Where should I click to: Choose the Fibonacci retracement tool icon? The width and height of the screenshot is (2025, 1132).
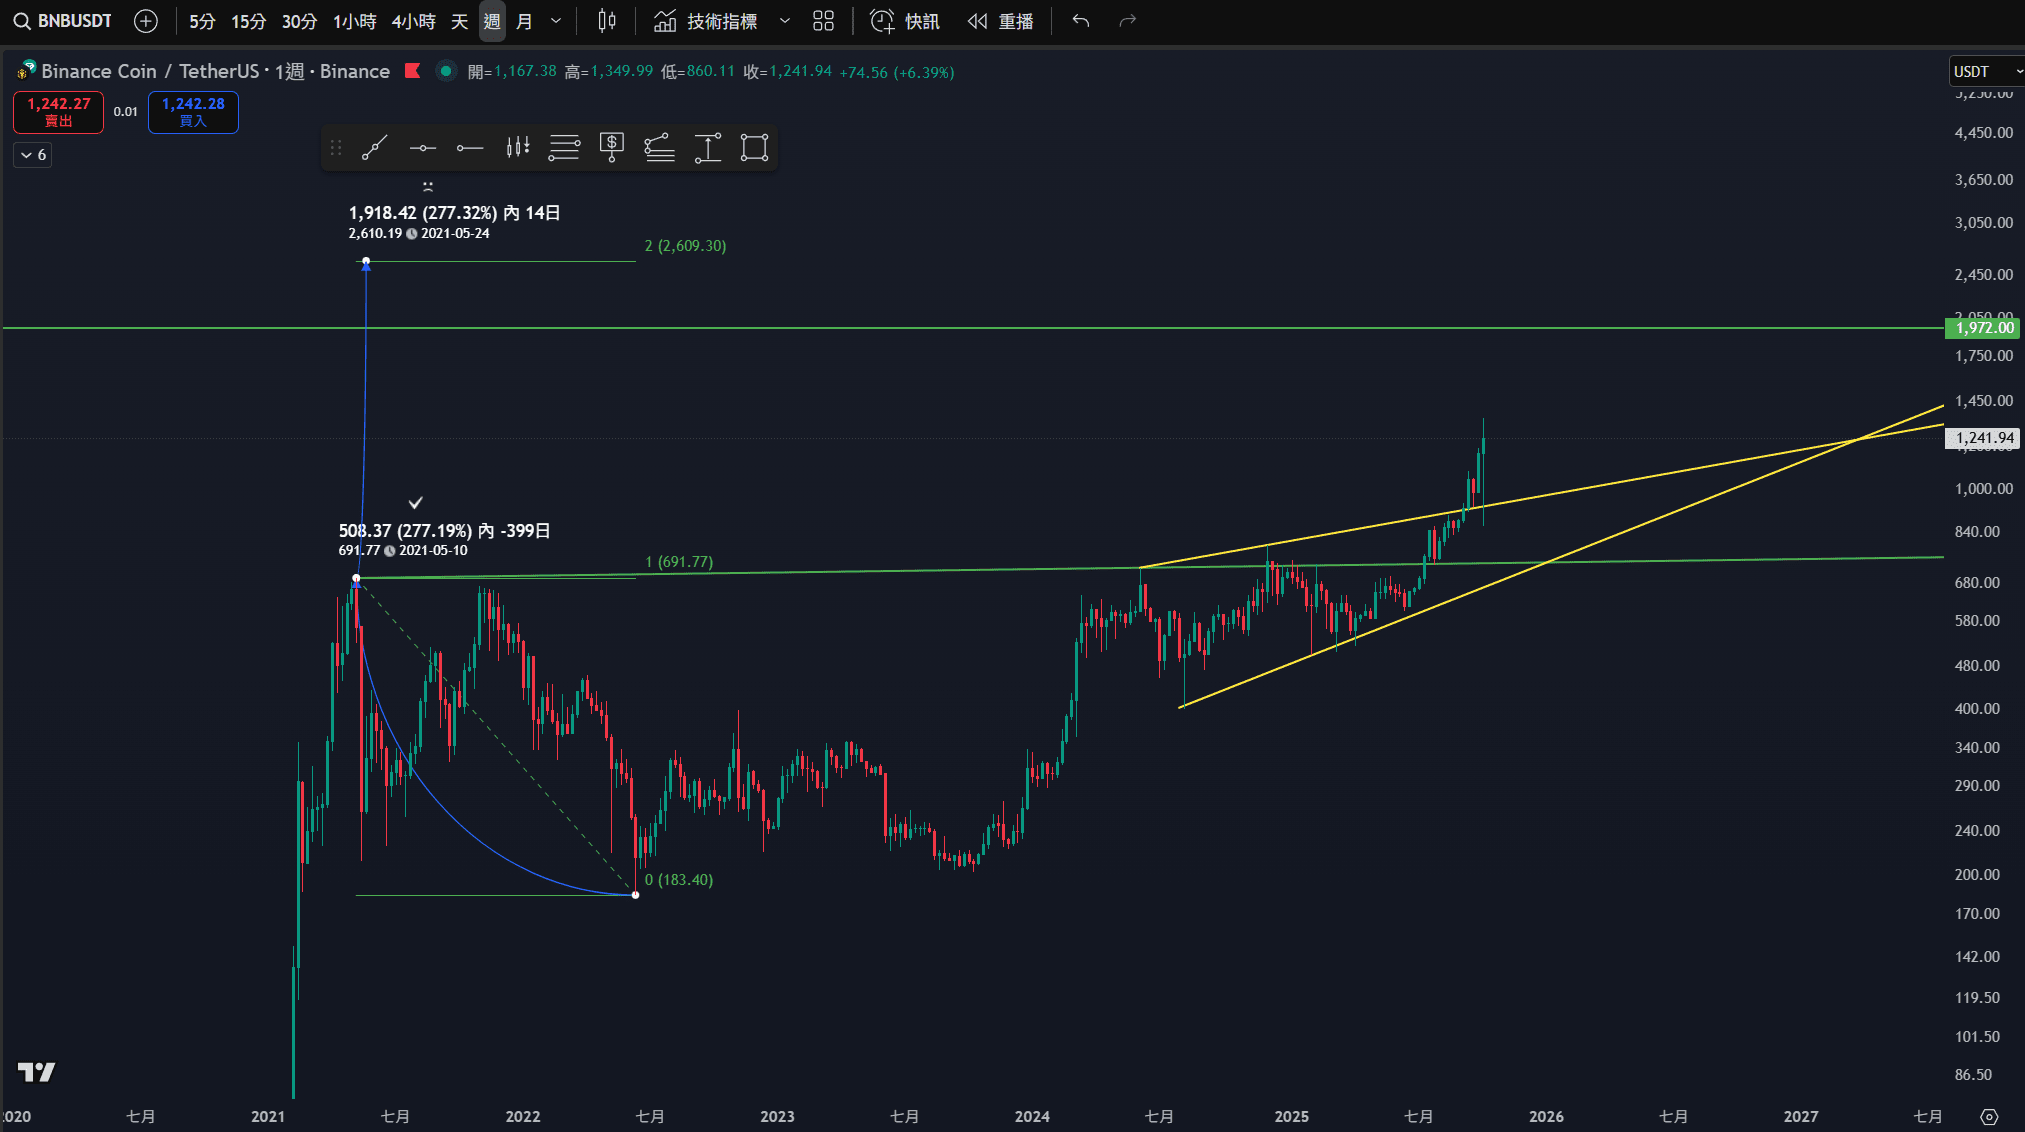point(564,148)
